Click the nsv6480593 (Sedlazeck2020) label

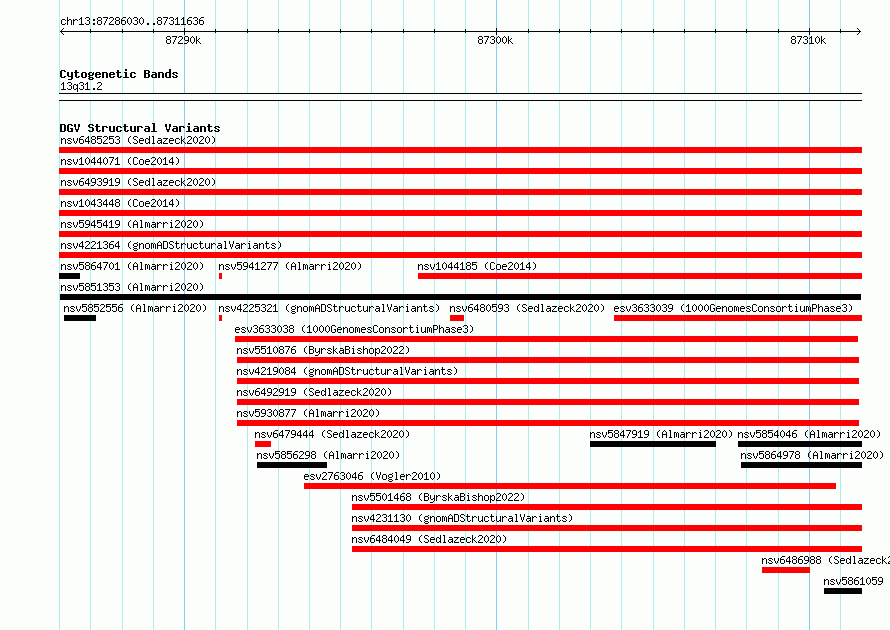coord(527,308)
